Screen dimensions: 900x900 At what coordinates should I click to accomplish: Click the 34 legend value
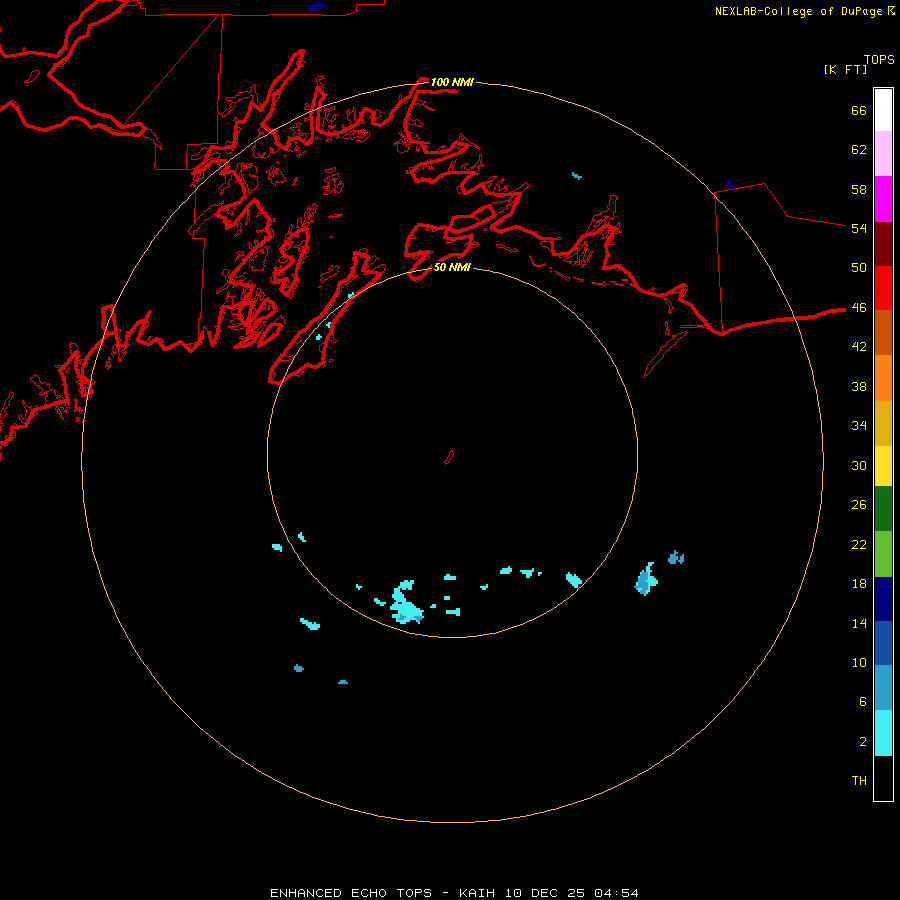click(859, 426)
